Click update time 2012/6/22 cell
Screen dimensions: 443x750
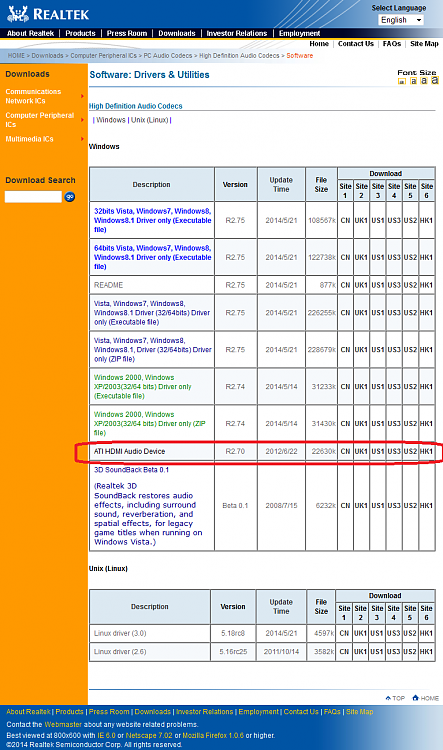(281, 451)
